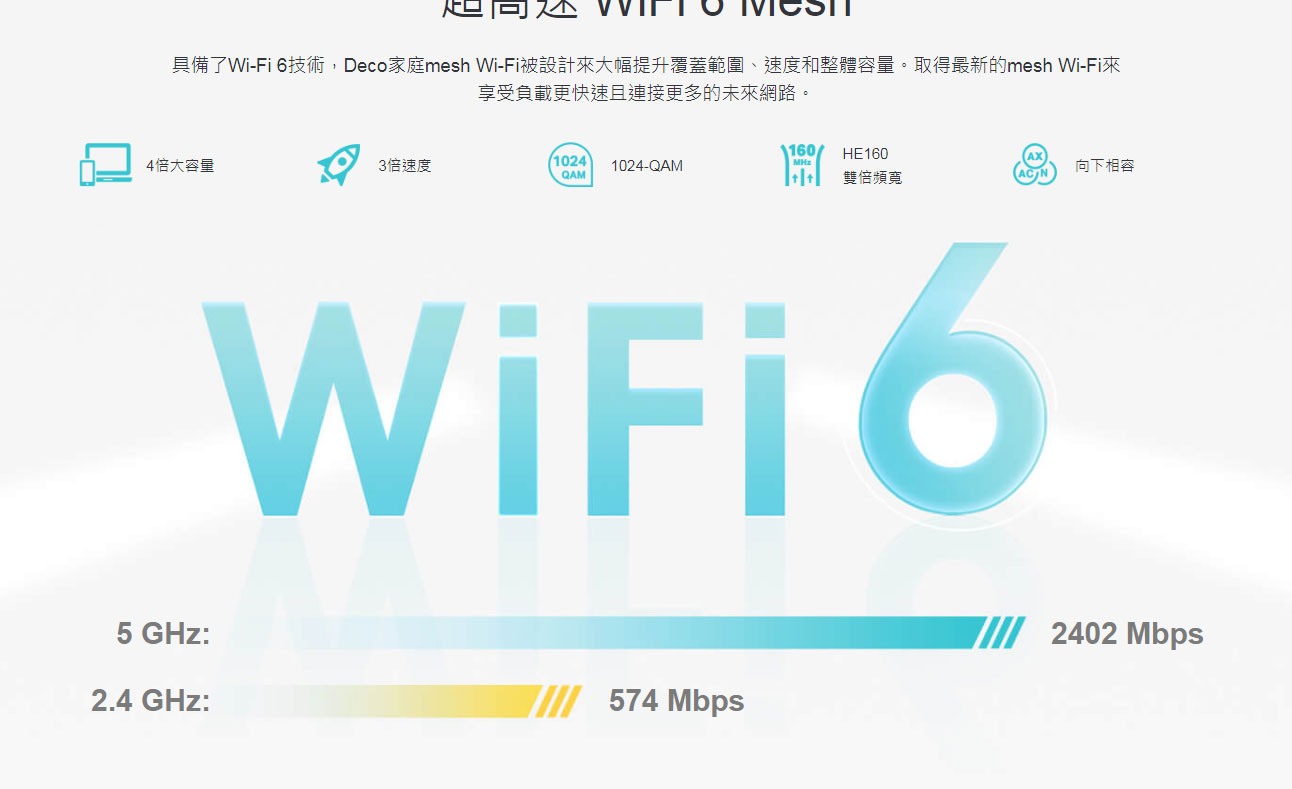Click the Deco mesh Wi-Fi description paragraph
This screenshot has height=789, width=1292.
coord(646,80)
